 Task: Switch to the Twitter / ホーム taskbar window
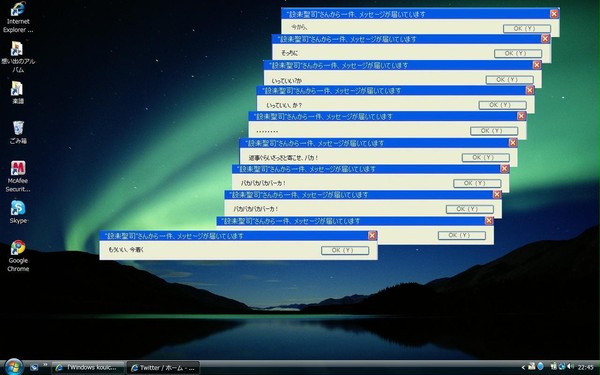coord(163,368)
